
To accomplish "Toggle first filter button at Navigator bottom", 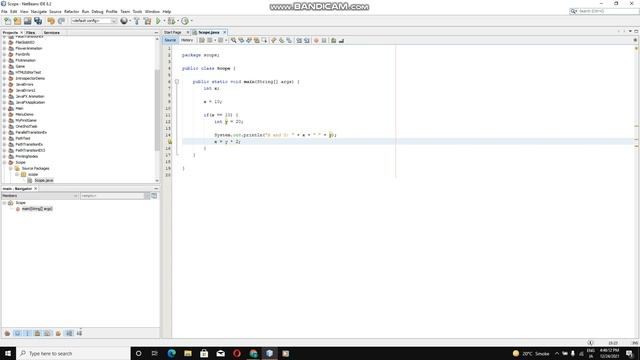I will coord(7,333).
